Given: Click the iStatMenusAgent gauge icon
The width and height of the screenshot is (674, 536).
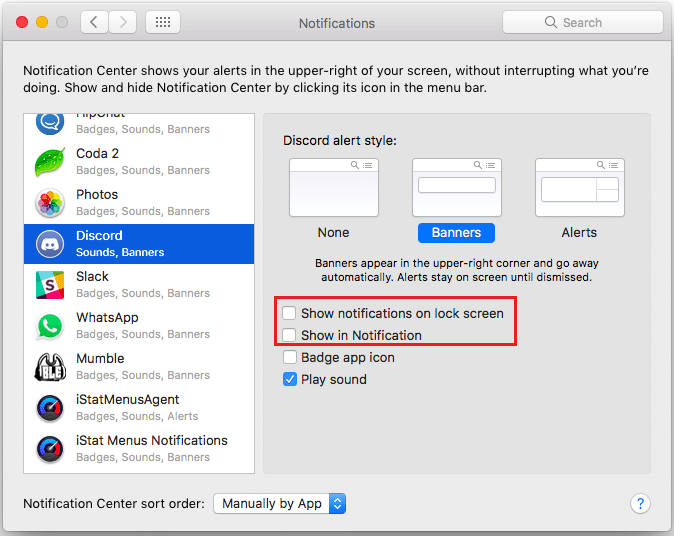Looking at the screenshot, I should click(50, 408).
